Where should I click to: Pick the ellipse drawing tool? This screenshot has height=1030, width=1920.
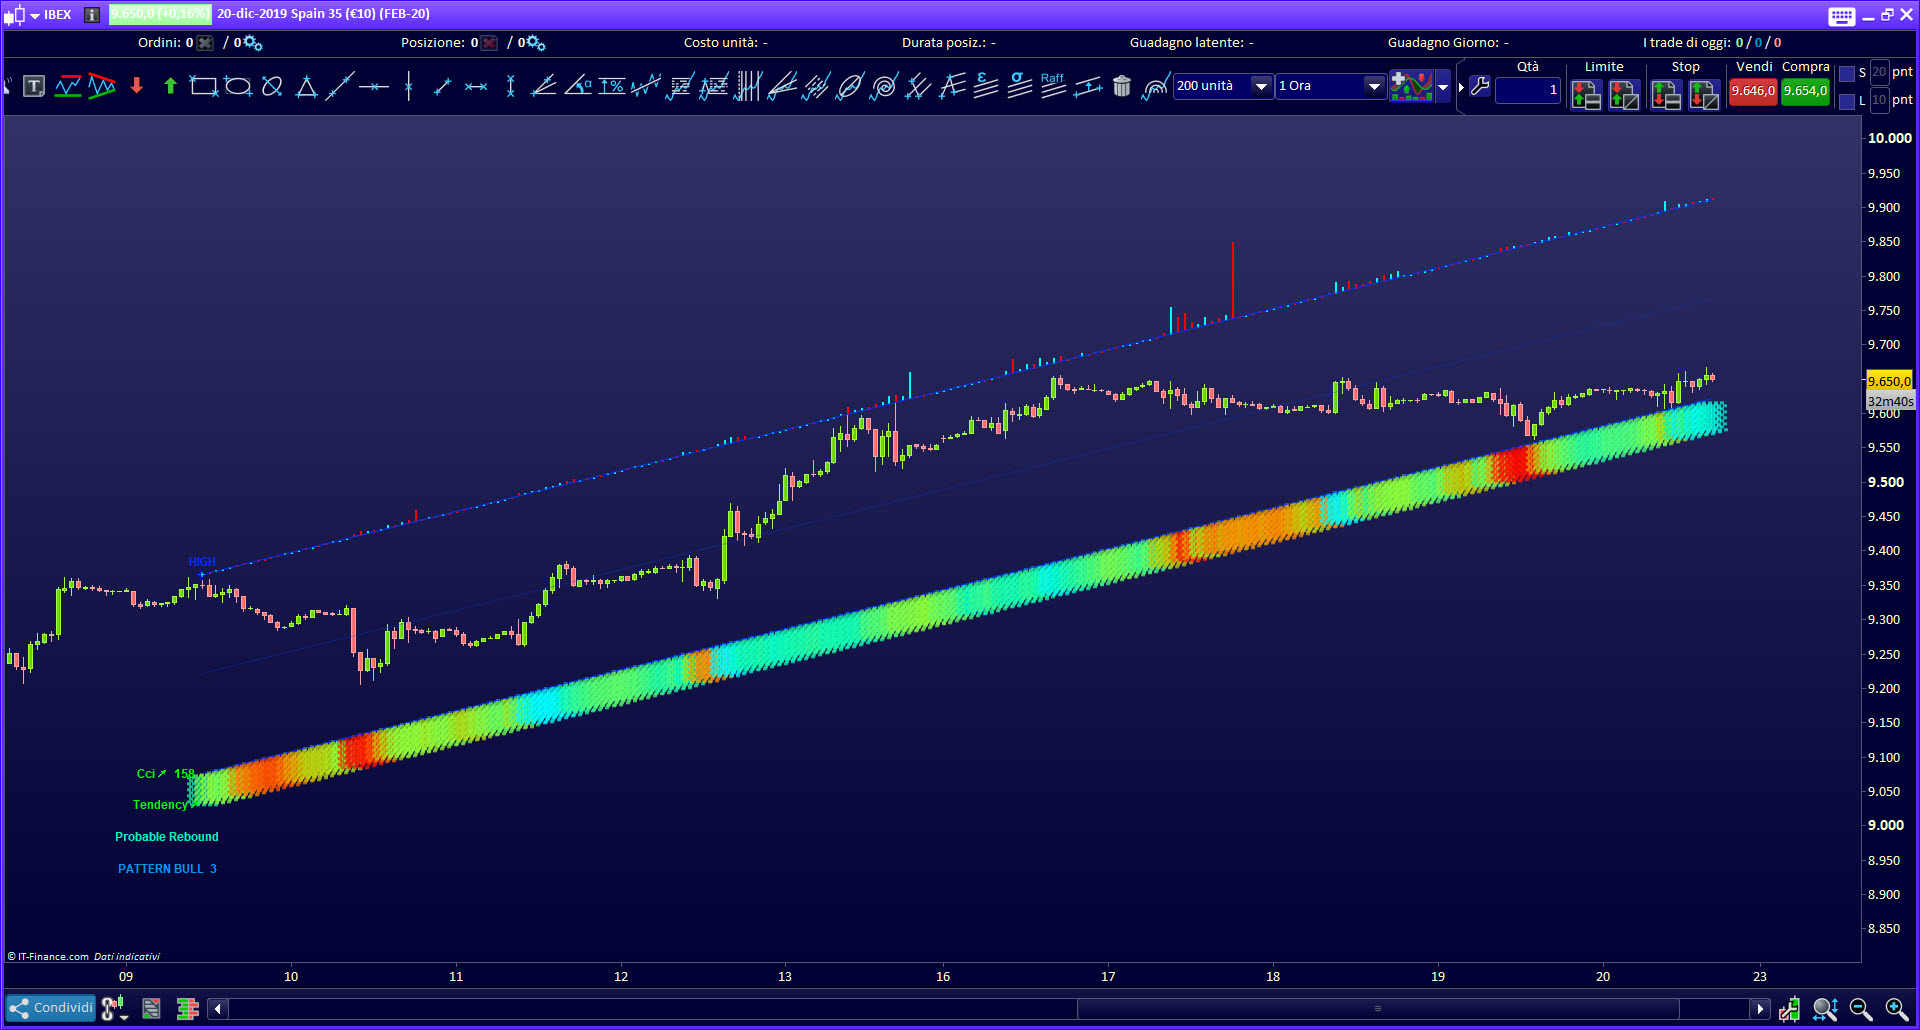pos(238,87)
